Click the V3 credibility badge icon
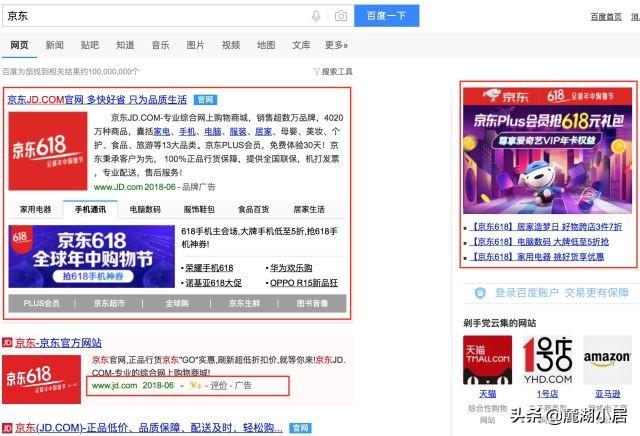 (196, 385)
